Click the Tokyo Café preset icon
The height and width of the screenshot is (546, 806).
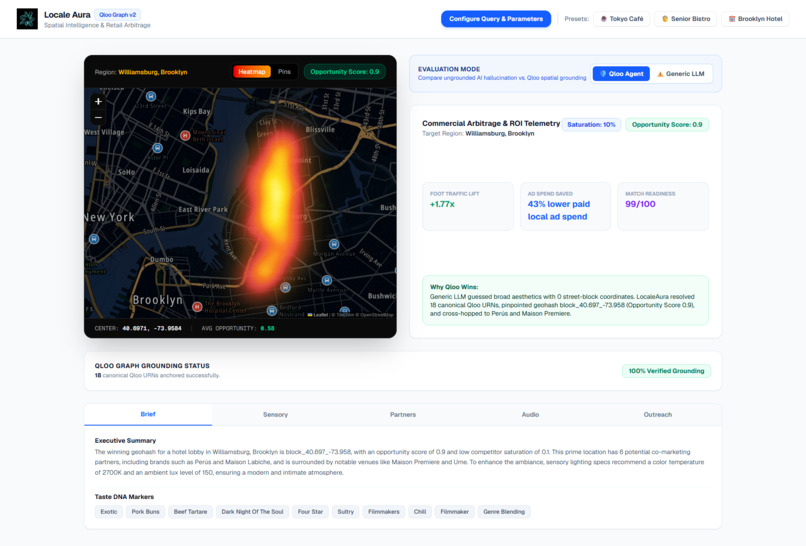pyautogui.click(x=603, y=19)
